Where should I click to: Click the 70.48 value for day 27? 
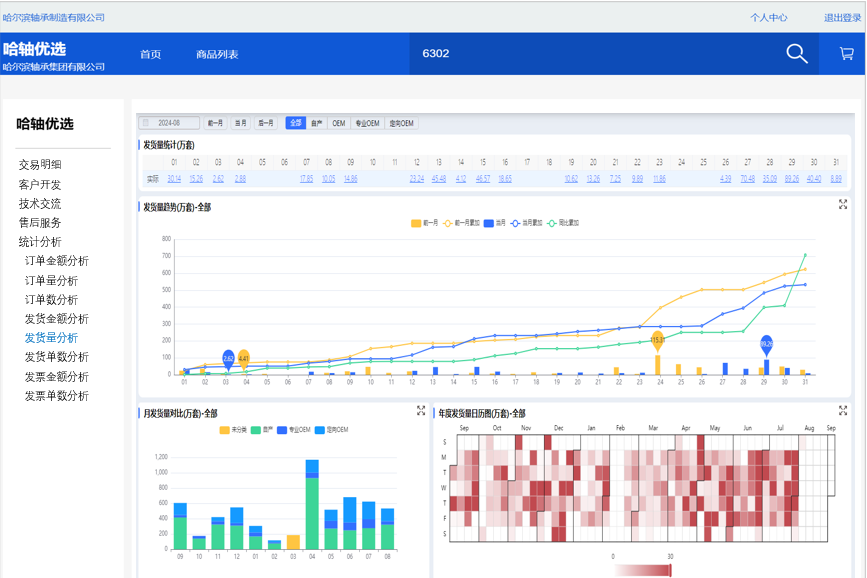tap(748, 179)
